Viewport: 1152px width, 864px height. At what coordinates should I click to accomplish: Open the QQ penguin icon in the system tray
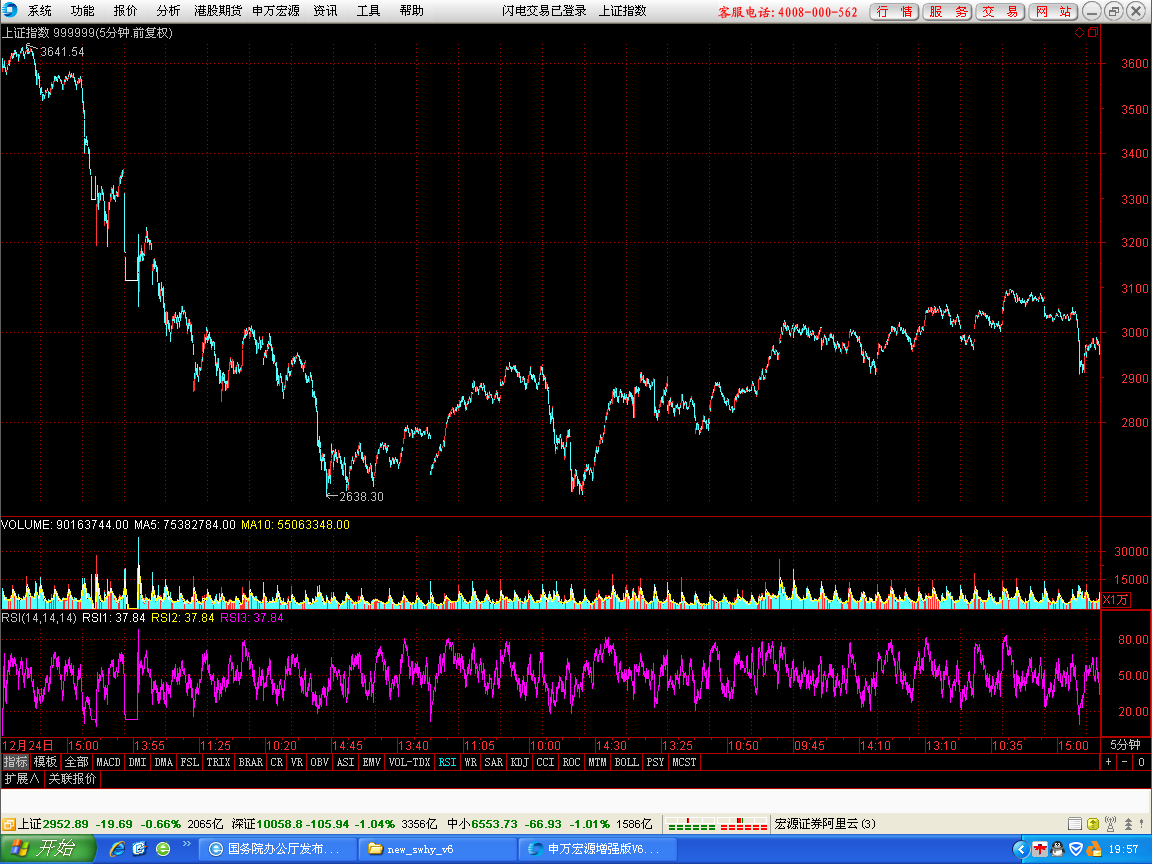point(1058,849)
